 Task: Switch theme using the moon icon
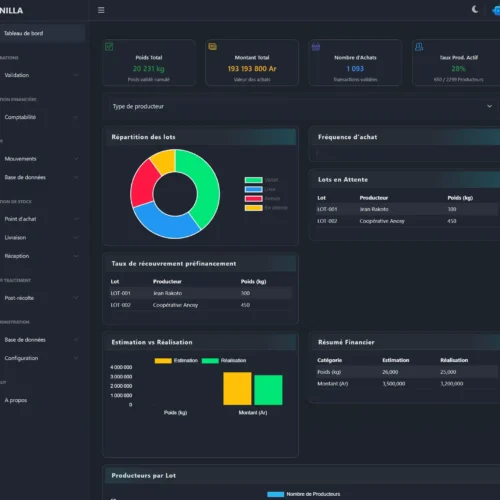coord(475,10)
